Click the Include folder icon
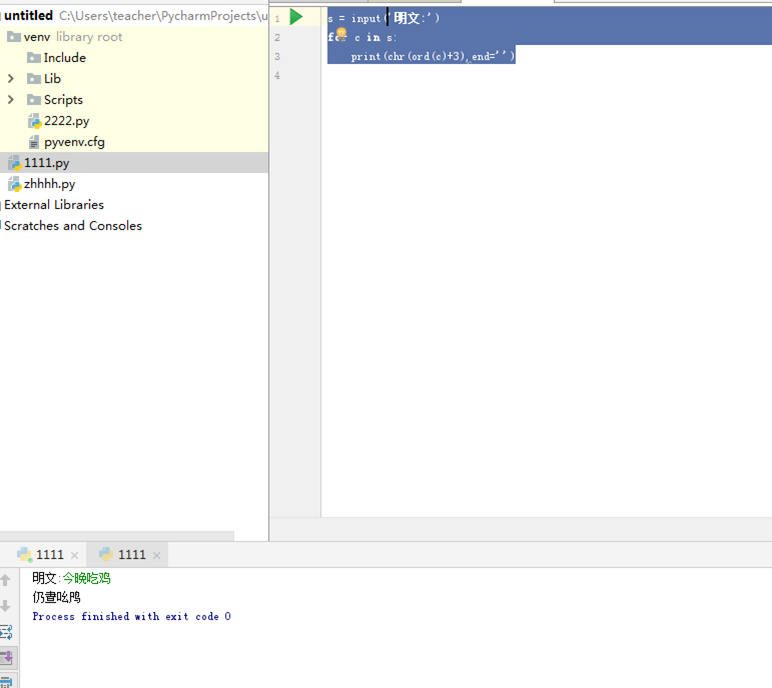The image size is (772, 688). click(x=34, y=58)
